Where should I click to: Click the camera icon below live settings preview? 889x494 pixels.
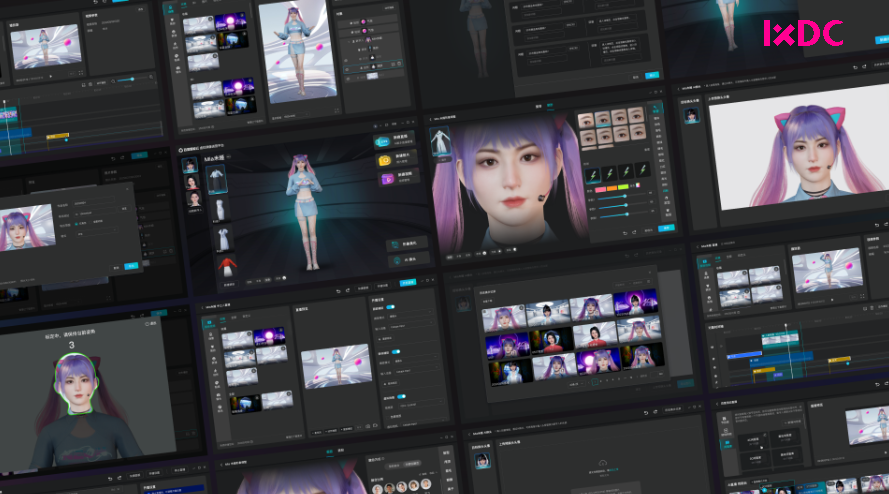[368, 426]
